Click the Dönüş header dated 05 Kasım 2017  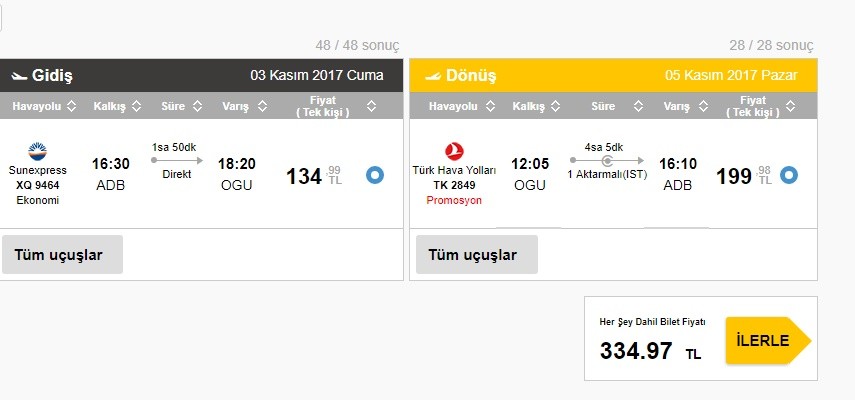[x=614, y=76]
